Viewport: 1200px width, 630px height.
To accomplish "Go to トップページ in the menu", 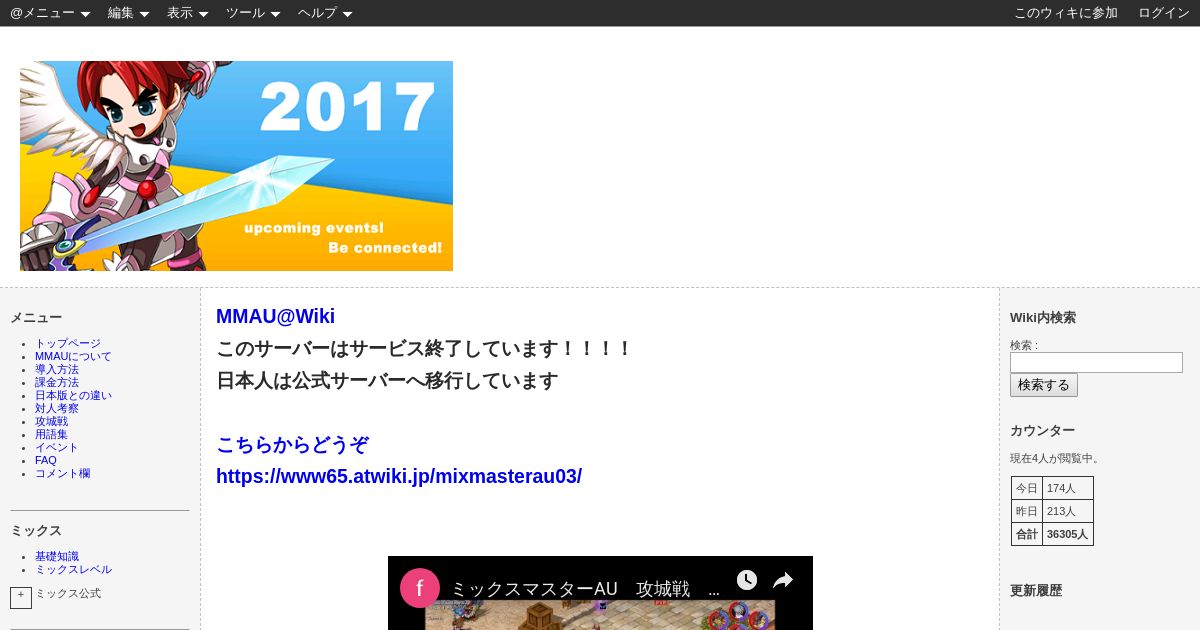I will point(68,343).
